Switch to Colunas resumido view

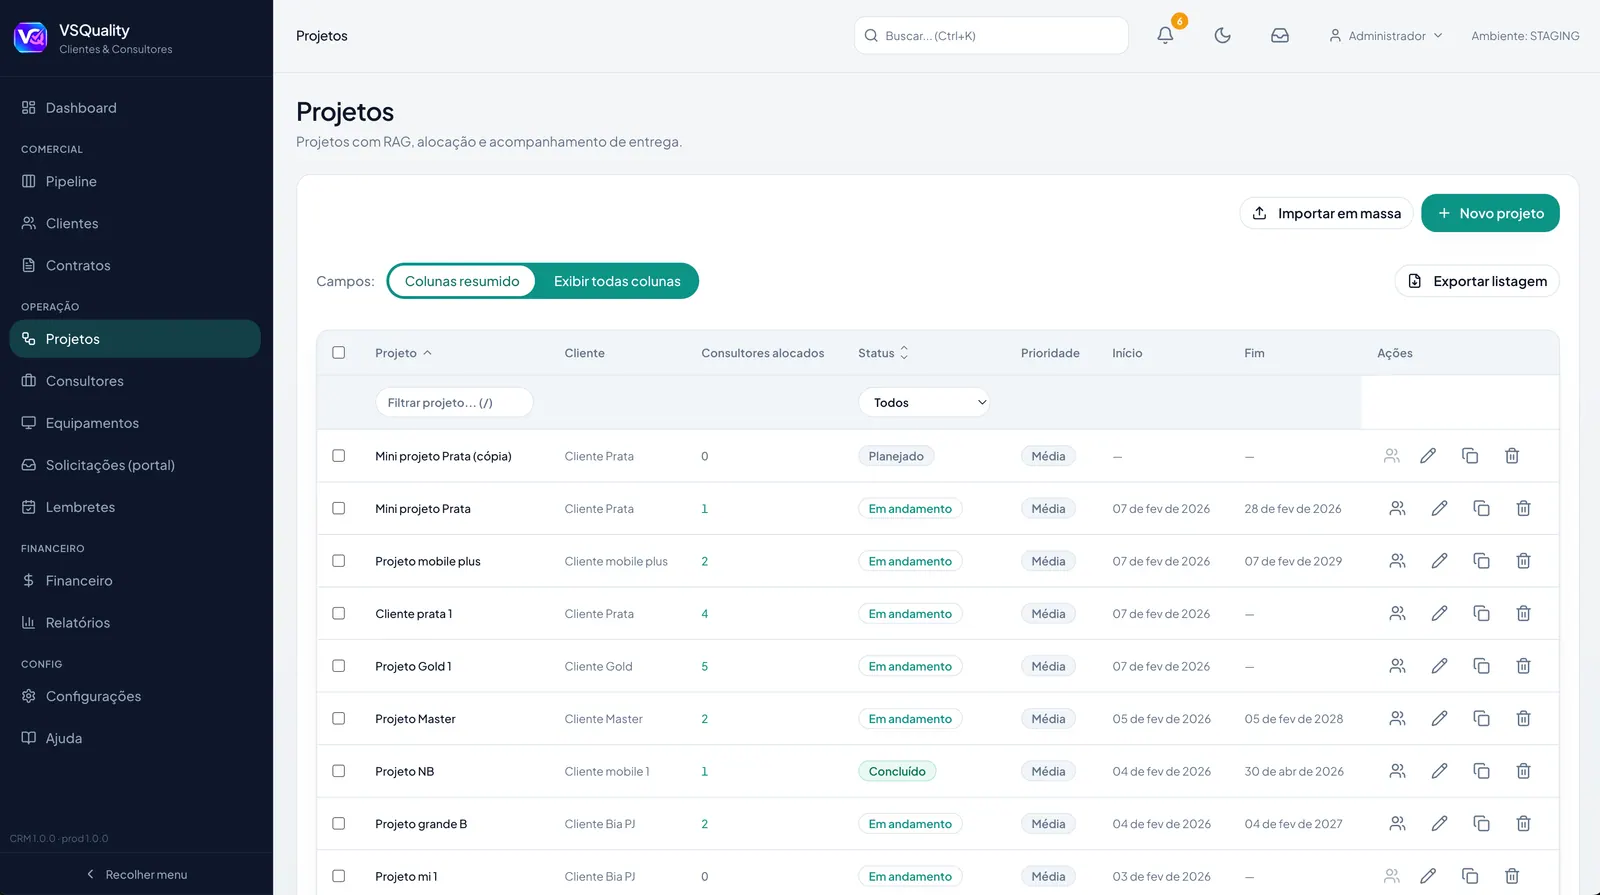pyautogui.click(x=462, y=281)
